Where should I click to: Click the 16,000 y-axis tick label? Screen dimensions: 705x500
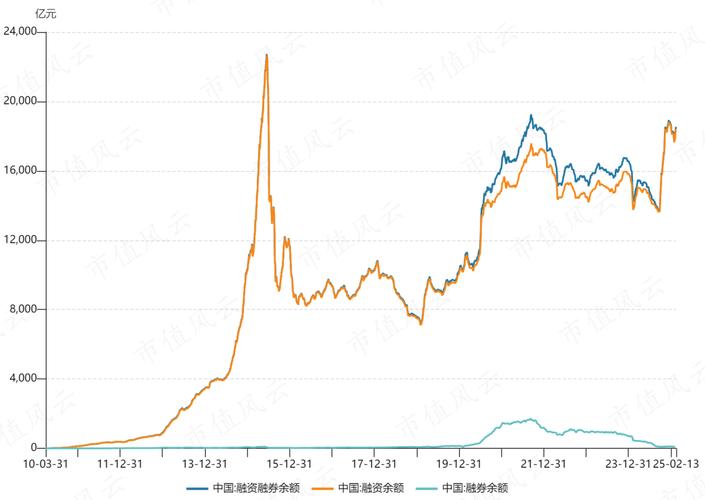(x=21, y=171)
